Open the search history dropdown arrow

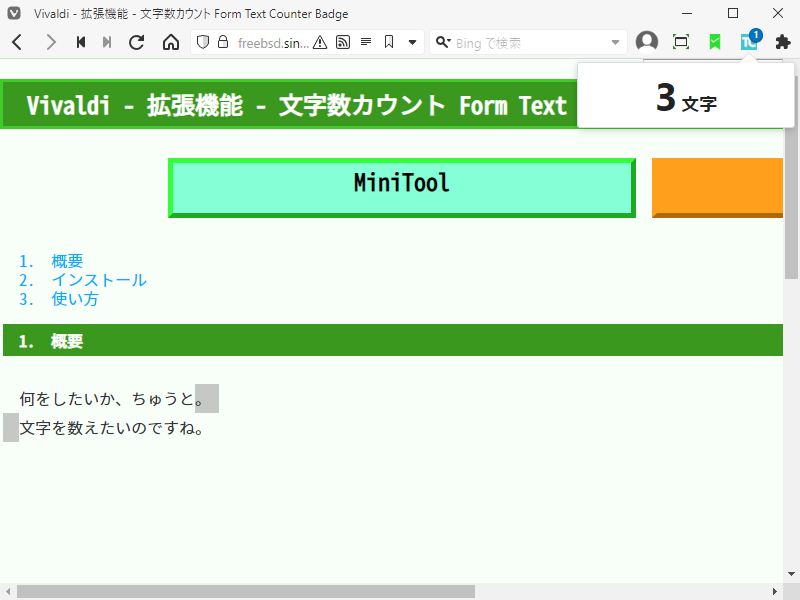tap(615, 42)
